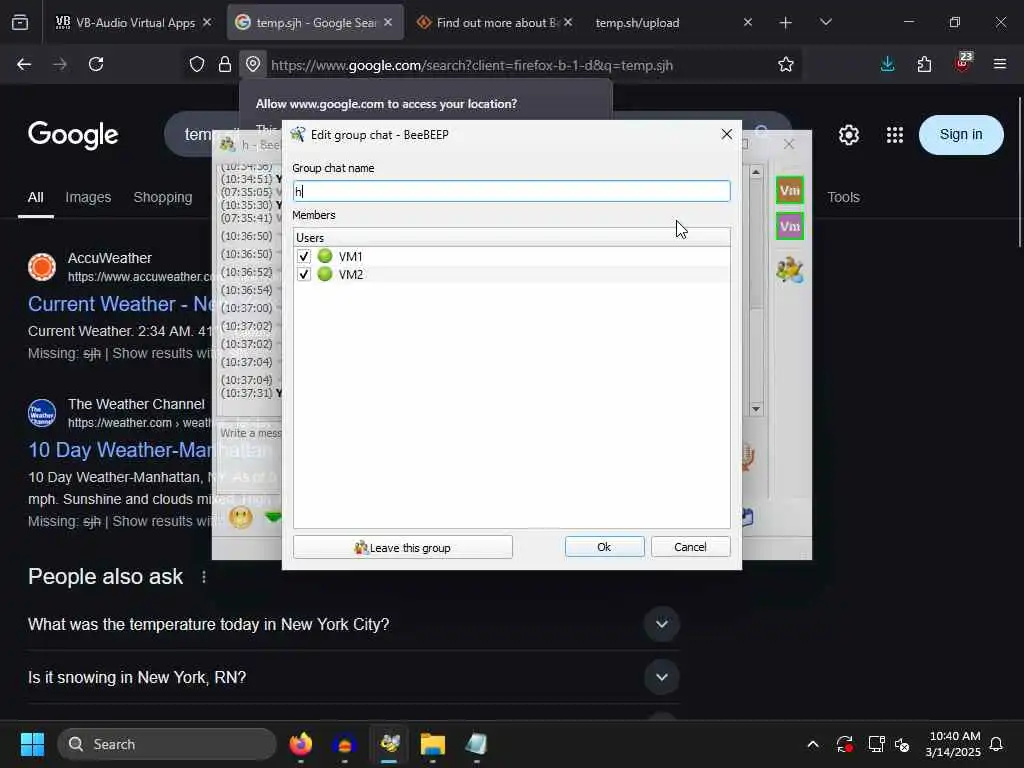Click the Windows taskbar Search box
The image size is (1024, 768).
[167, 744]
